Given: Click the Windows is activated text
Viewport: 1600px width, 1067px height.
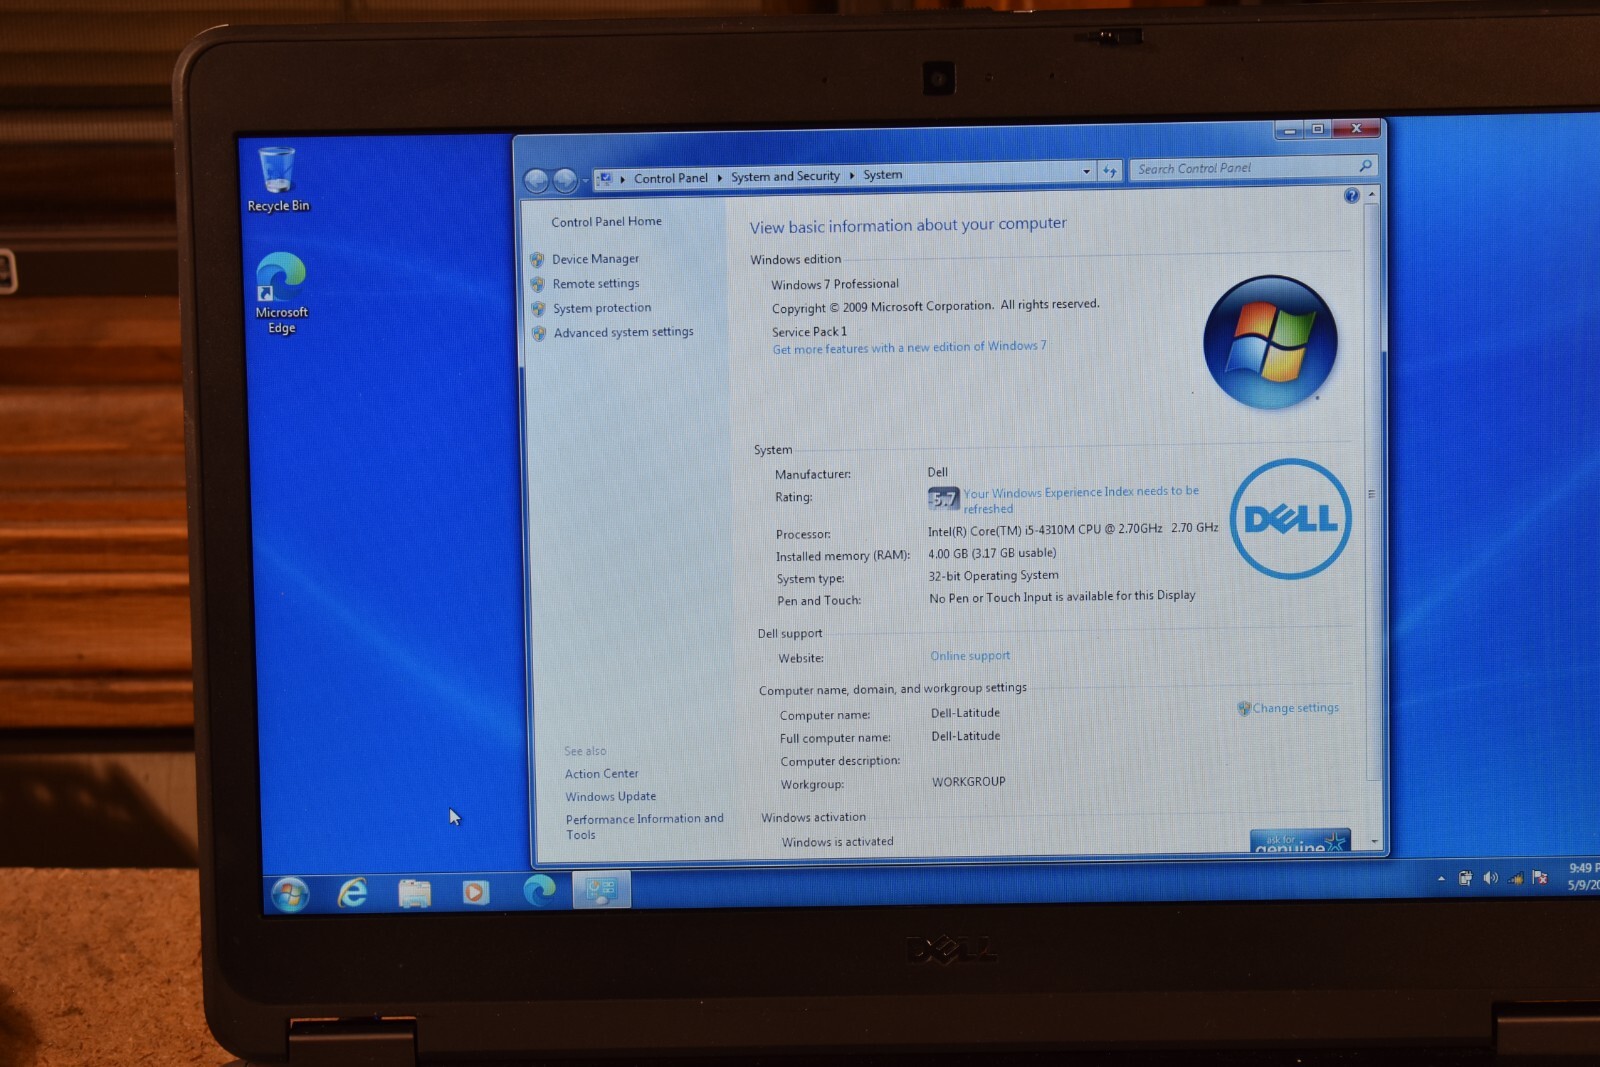Looking at the screenshot, I should coord(837,842).
